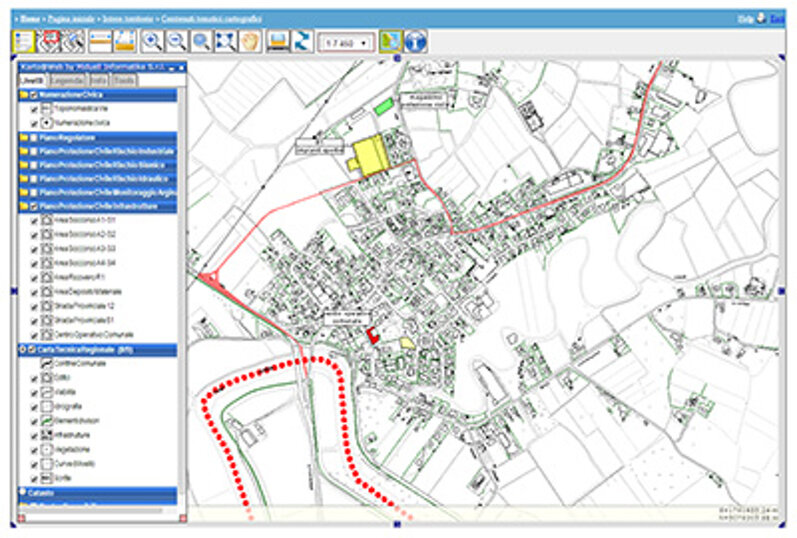Switch to the Legenda tab
797x538 pixels.
pos(69,80)
